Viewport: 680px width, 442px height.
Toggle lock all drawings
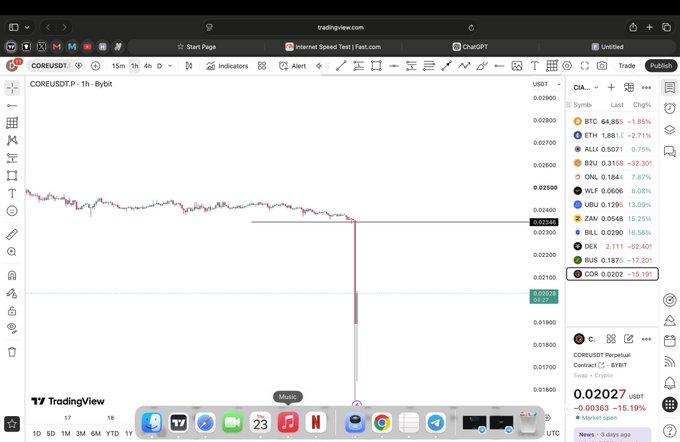tap(12, 311)
